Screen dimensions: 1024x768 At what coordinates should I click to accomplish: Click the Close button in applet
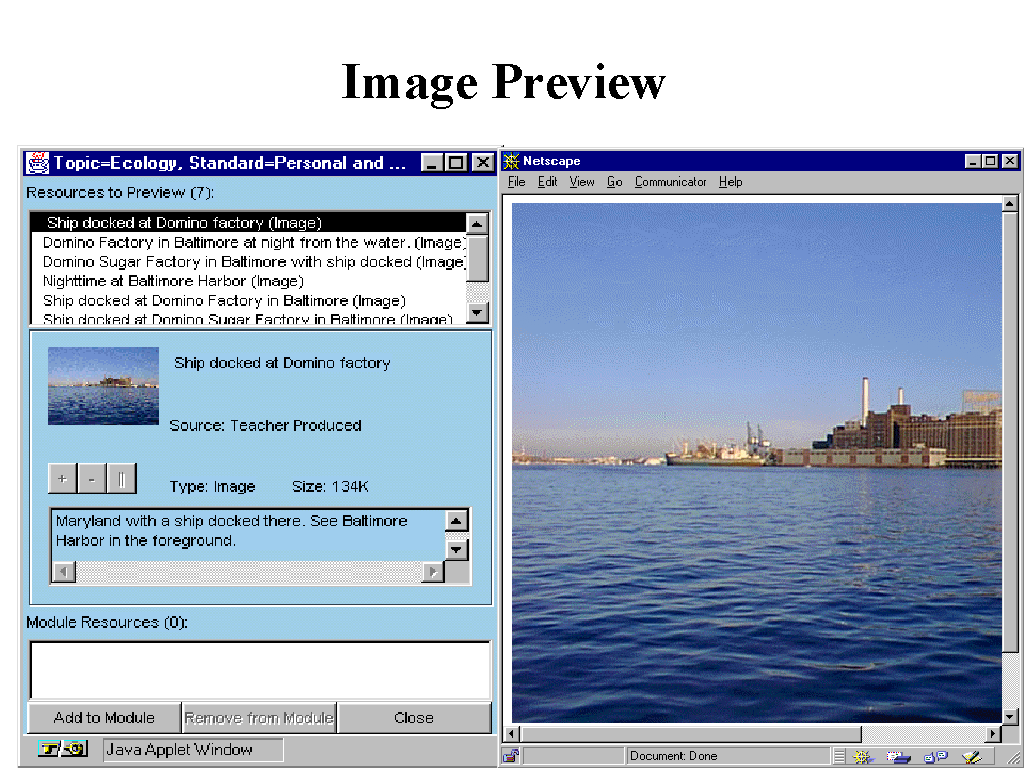[x=413, y=718]
